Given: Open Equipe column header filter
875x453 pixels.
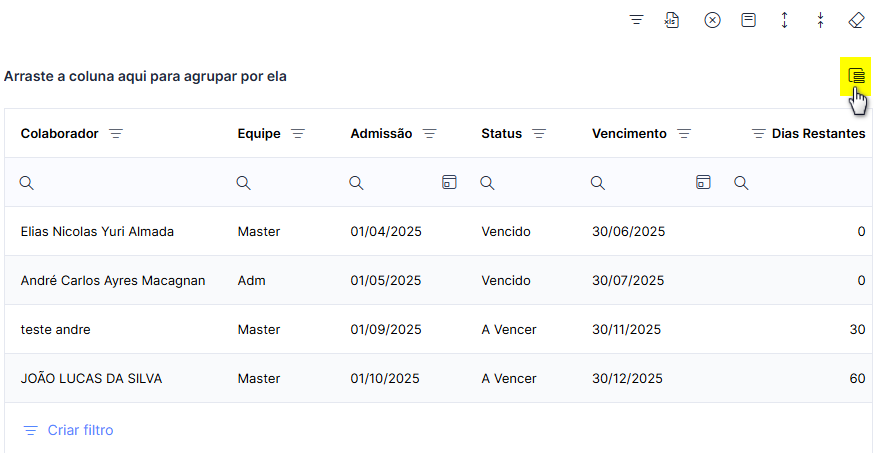Looking at the screenshot, I should pyautogui.click(x=298, y=134).
